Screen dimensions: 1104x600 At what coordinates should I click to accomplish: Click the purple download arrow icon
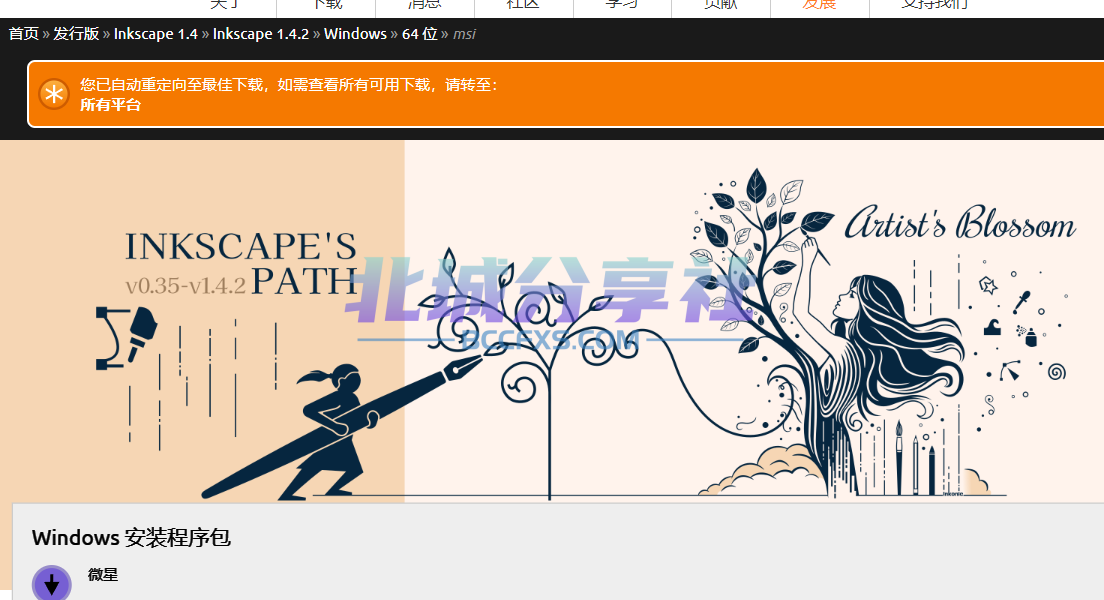coord(51,584)
